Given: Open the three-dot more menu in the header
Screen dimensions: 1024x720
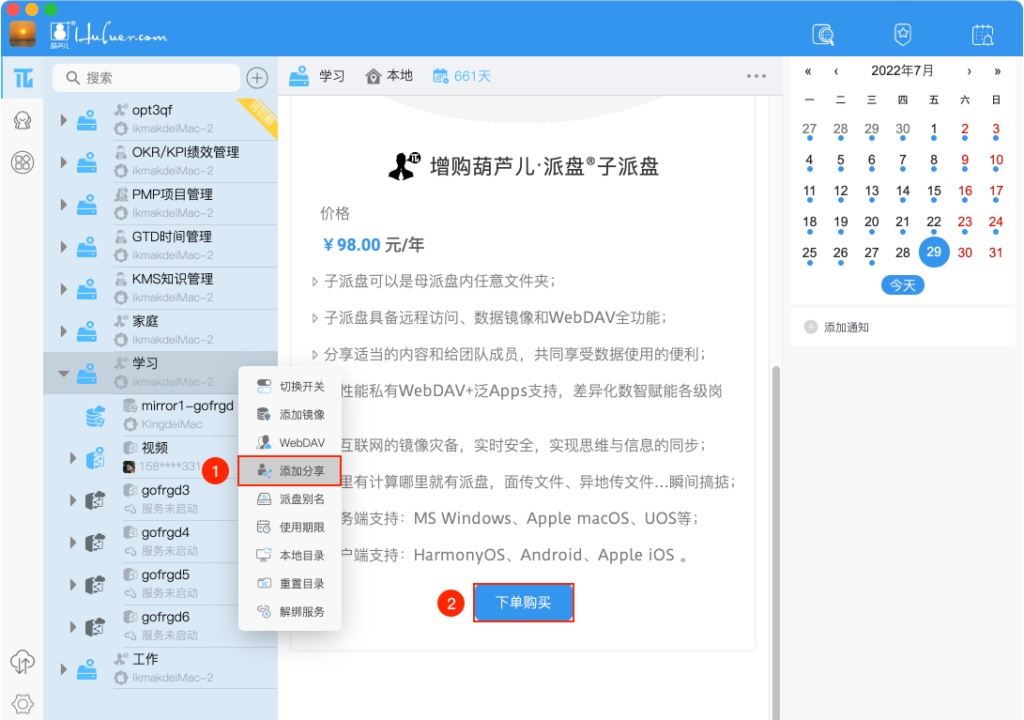Looking at the screenshot, I should pyautogui.click(x=756, y=76).
